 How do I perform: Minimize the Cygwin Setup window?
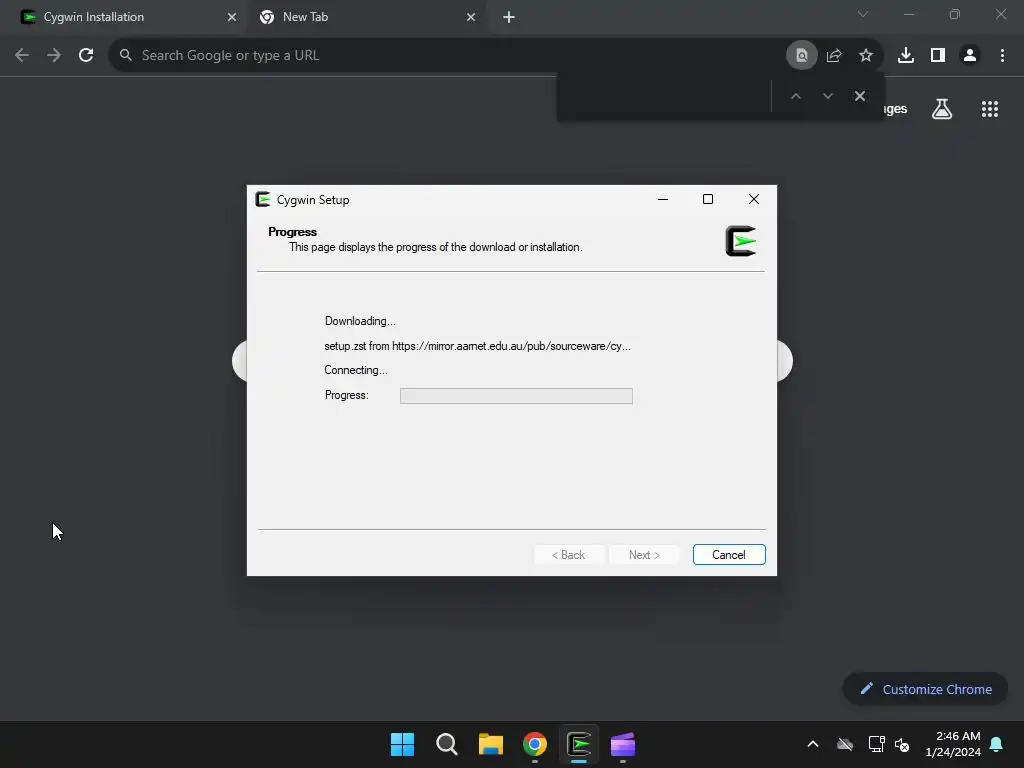663,199
